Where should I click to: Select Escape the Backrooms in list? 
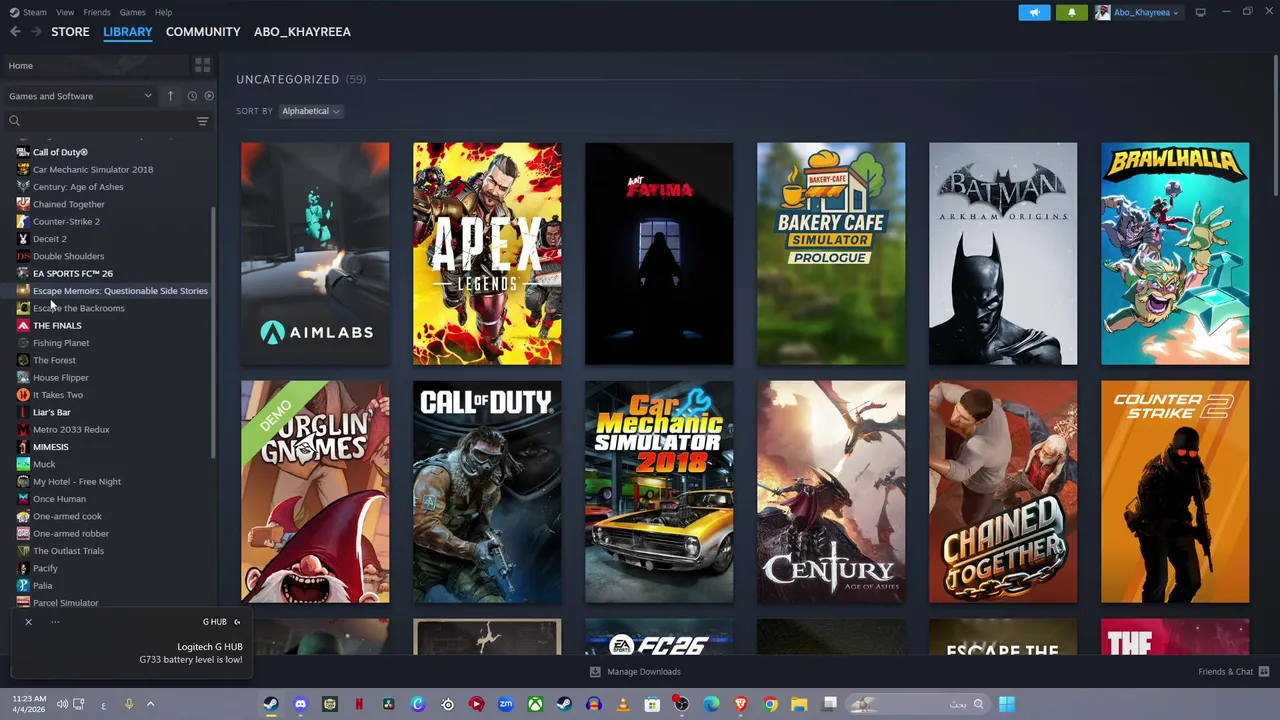[78, 308]
